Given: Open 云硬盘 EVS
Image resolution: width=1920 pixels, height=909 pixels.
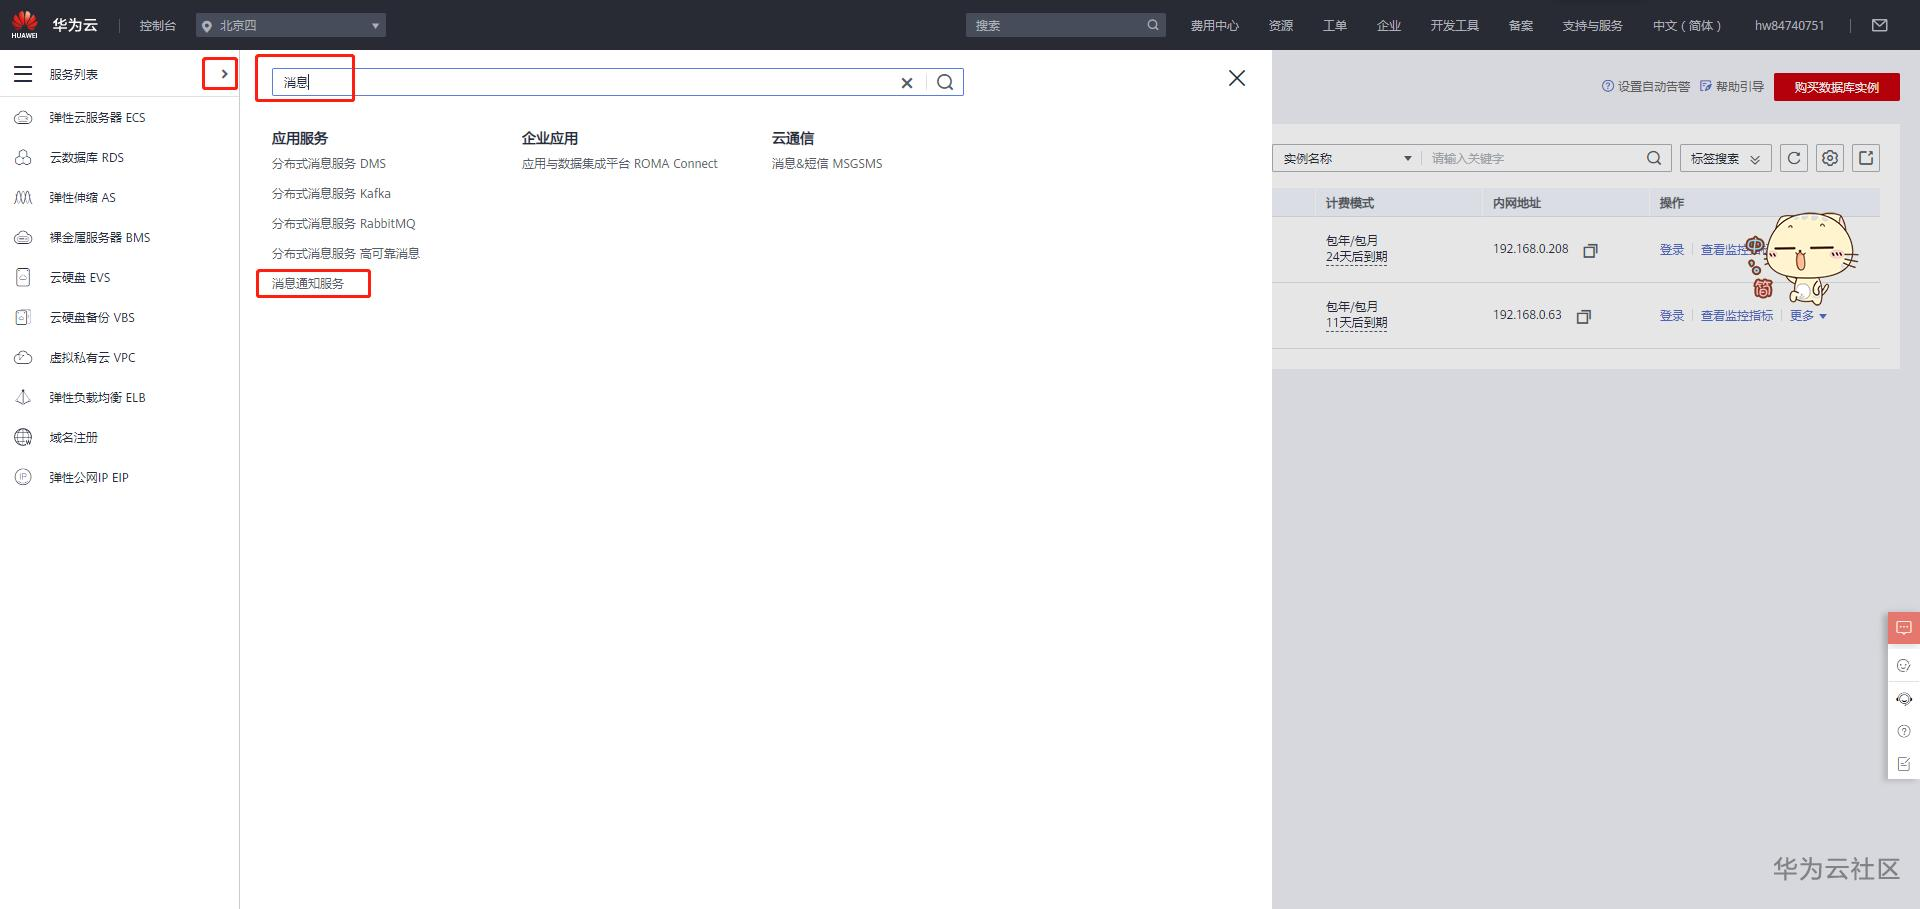Looking at the screenshot, I should (80, 278).
